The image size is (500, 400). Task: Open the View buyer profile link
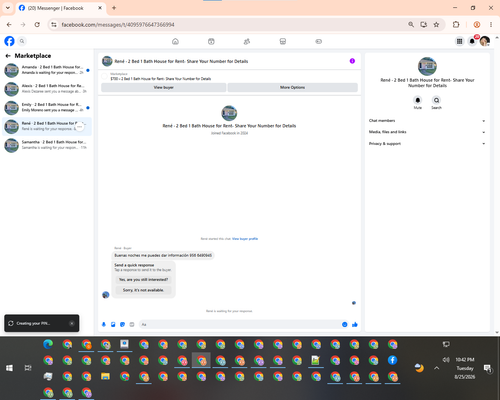[x=245, y=239]
